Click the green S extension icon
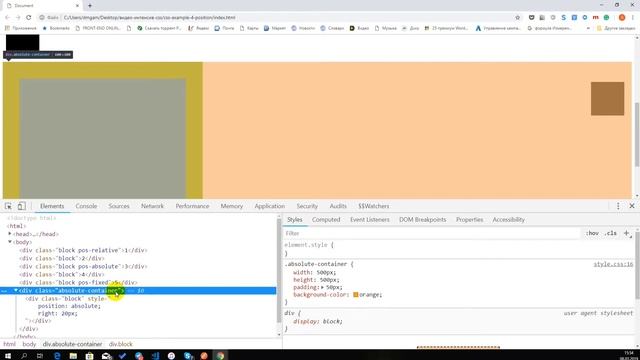Image resolution: width=640 pixels, height=360 pixels. click(606, 18)
